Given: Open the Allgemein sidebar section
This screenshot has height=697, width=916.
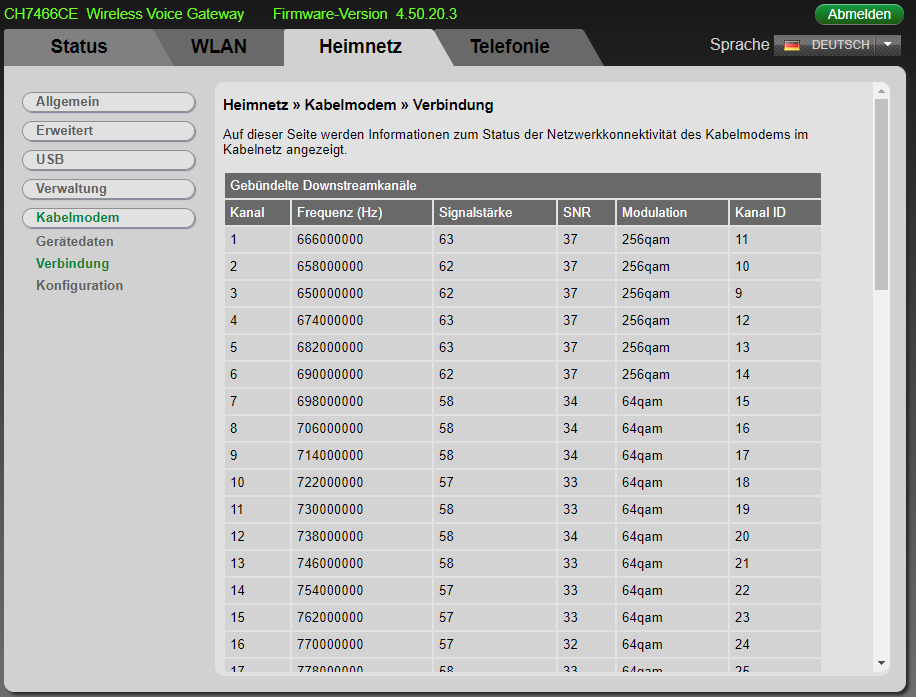Looking at the screenshot, I should (x=109, y=102).
